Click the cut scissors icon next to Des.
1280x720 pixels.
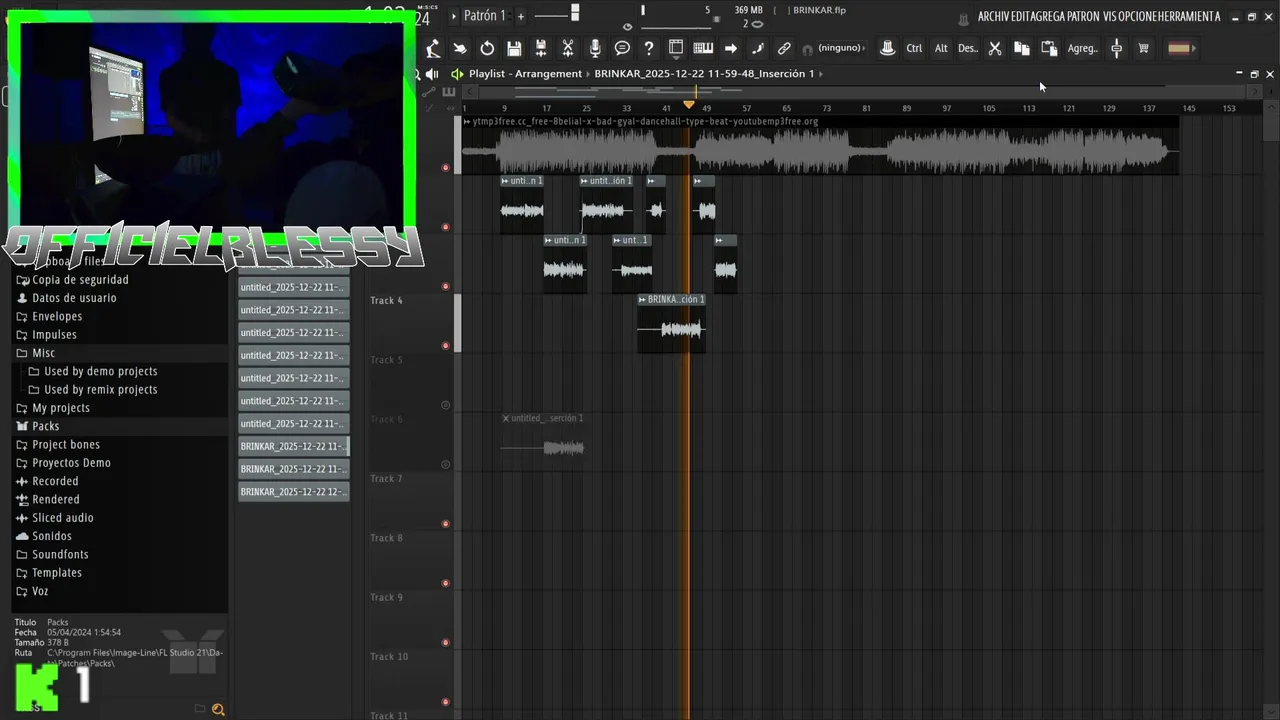[x=995, y=48]
